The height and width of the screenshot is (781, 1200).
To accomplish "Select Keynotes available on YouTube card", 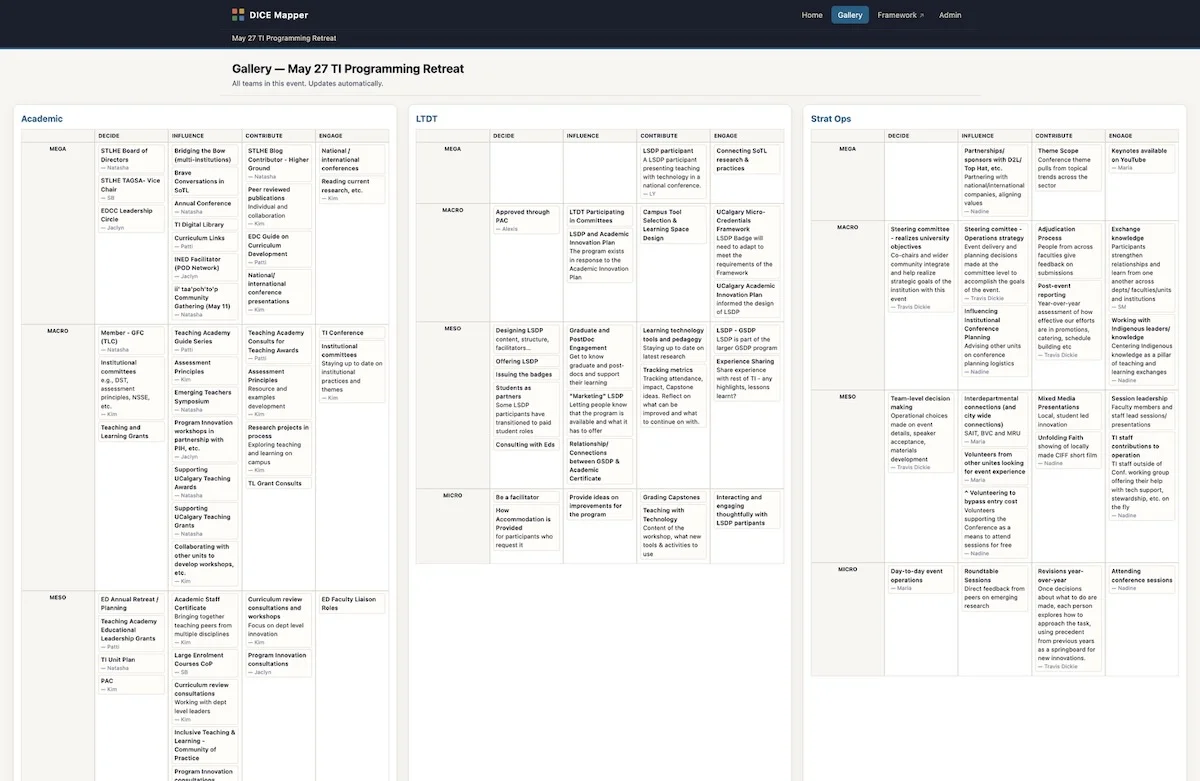I will click(1141, 159).
